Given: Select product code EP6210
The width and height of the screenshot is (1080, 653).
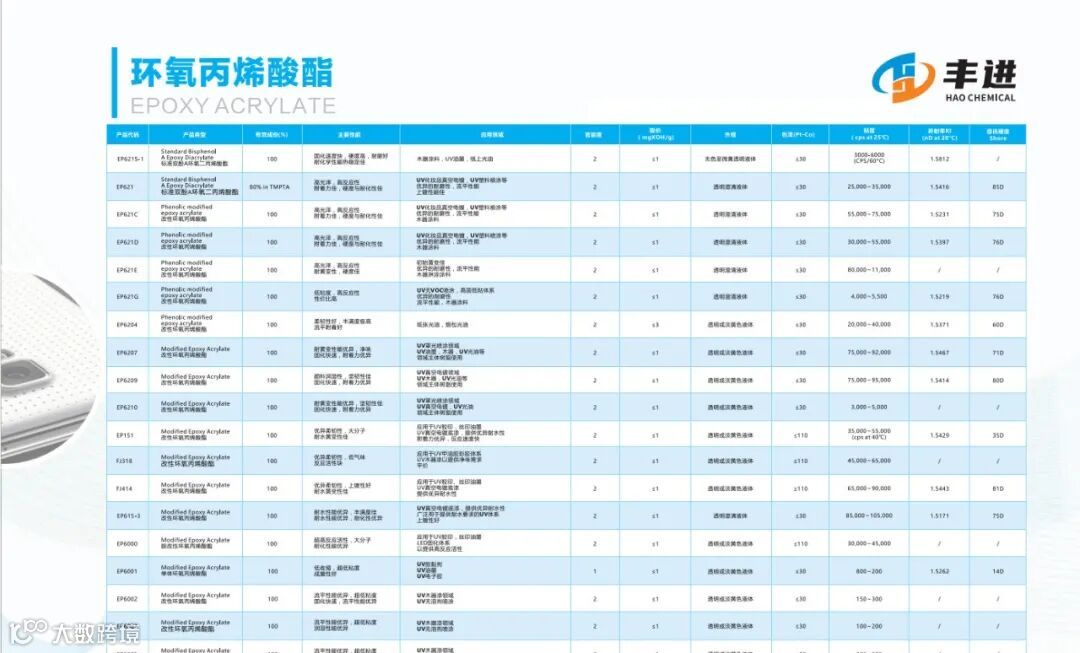Looking at the screenshot, I should coord(127,407).
